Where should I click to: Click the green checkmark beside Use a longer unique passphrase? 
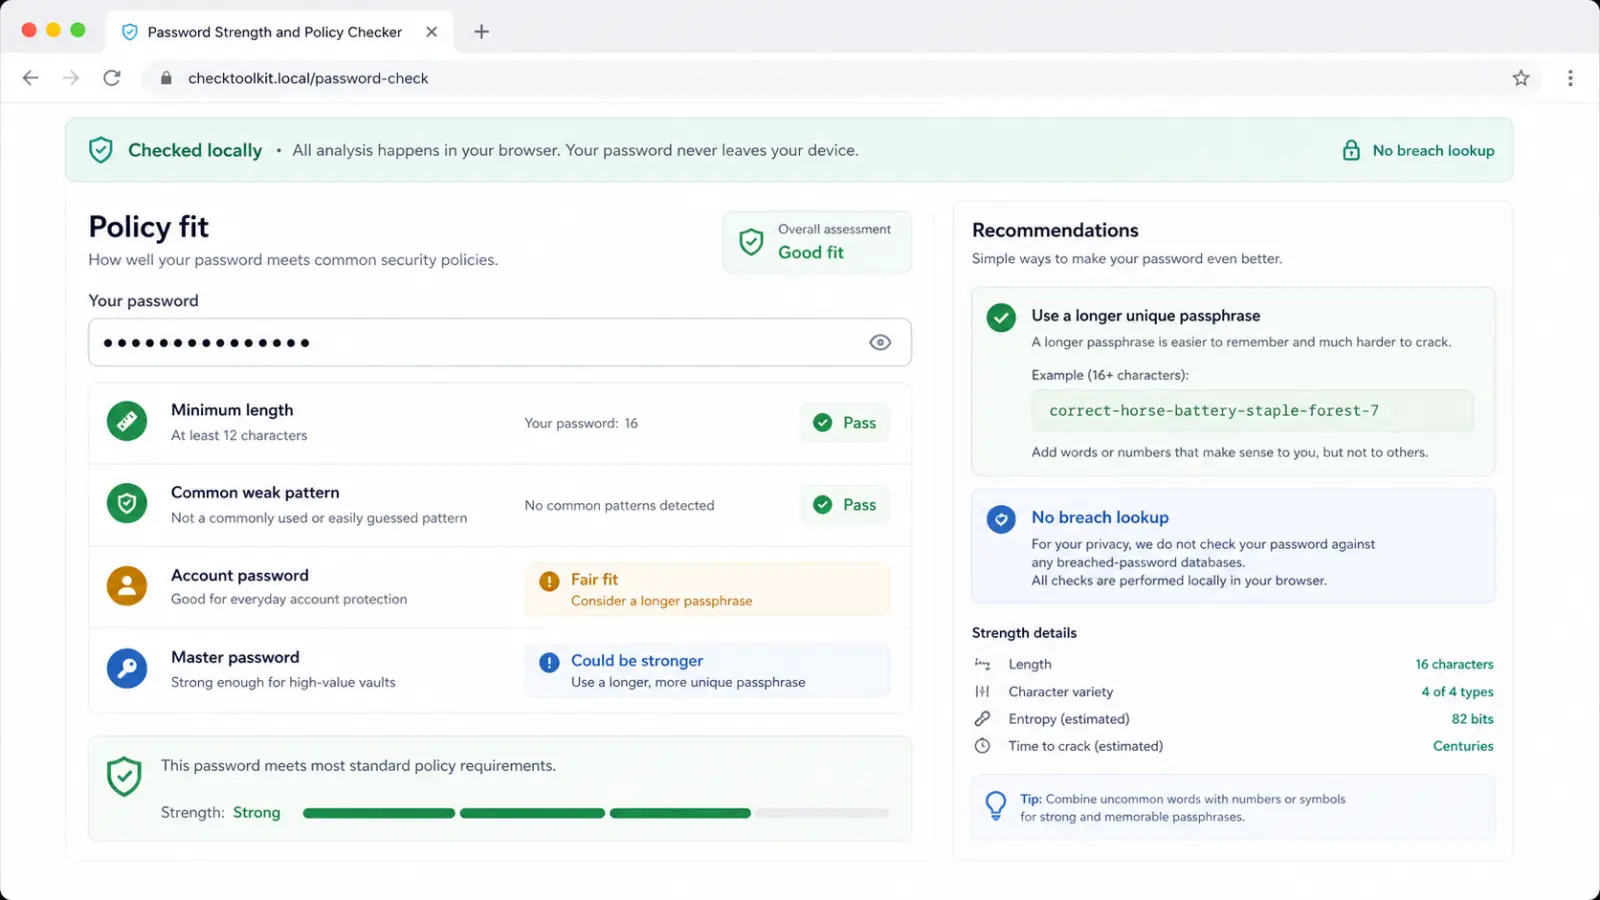pos(1001,317)
